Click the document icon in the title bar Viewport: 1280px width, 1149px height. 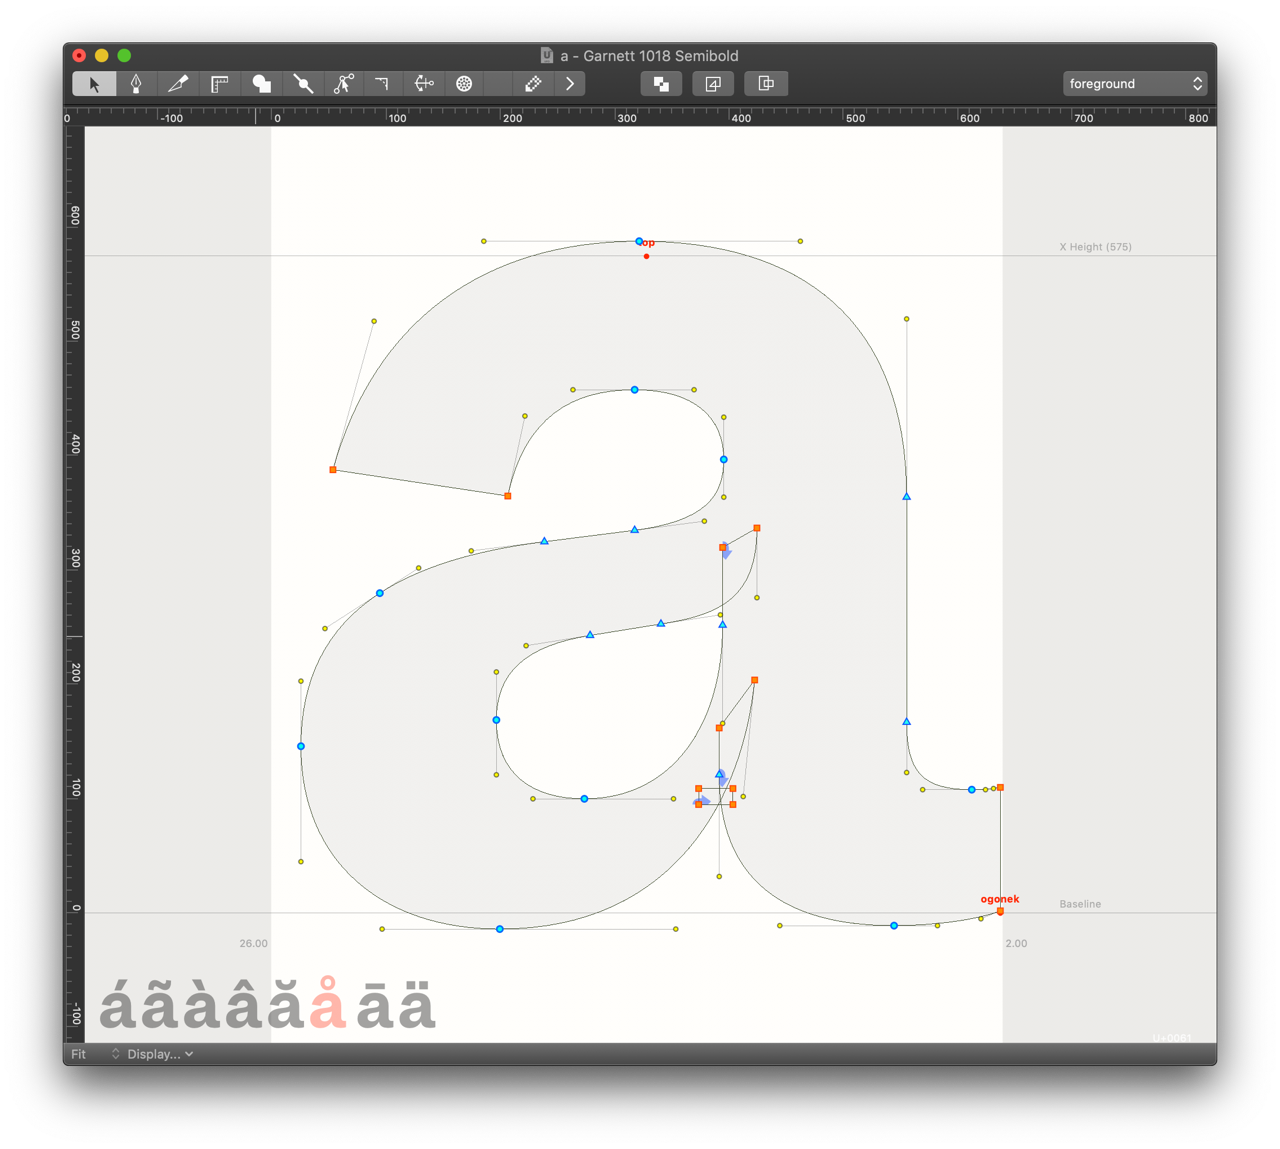click(547, 56)
